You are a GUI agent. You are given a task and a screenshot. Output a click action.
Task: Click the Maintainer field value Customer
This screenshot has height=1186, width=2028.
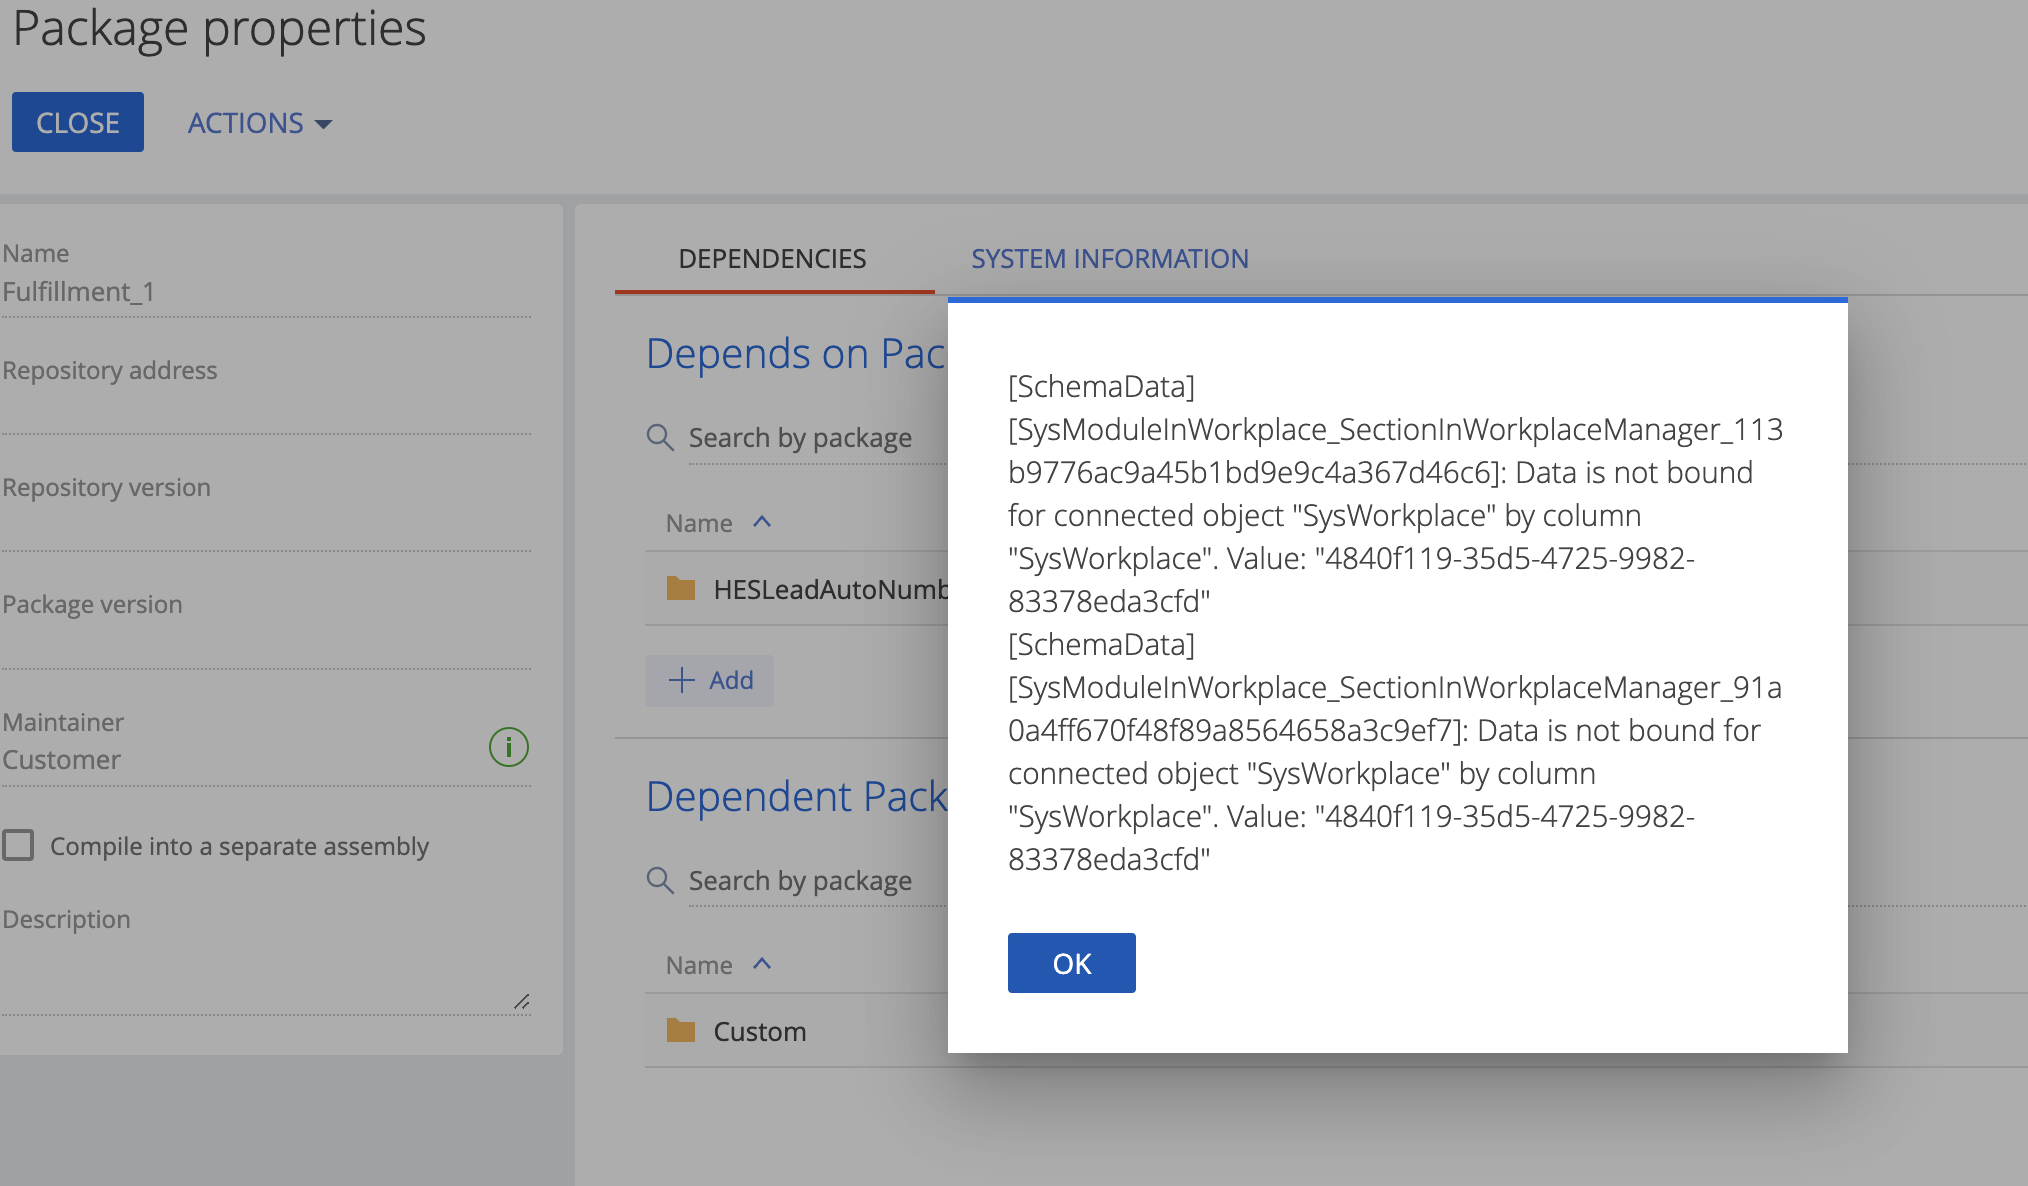click(x=61, y=760)
